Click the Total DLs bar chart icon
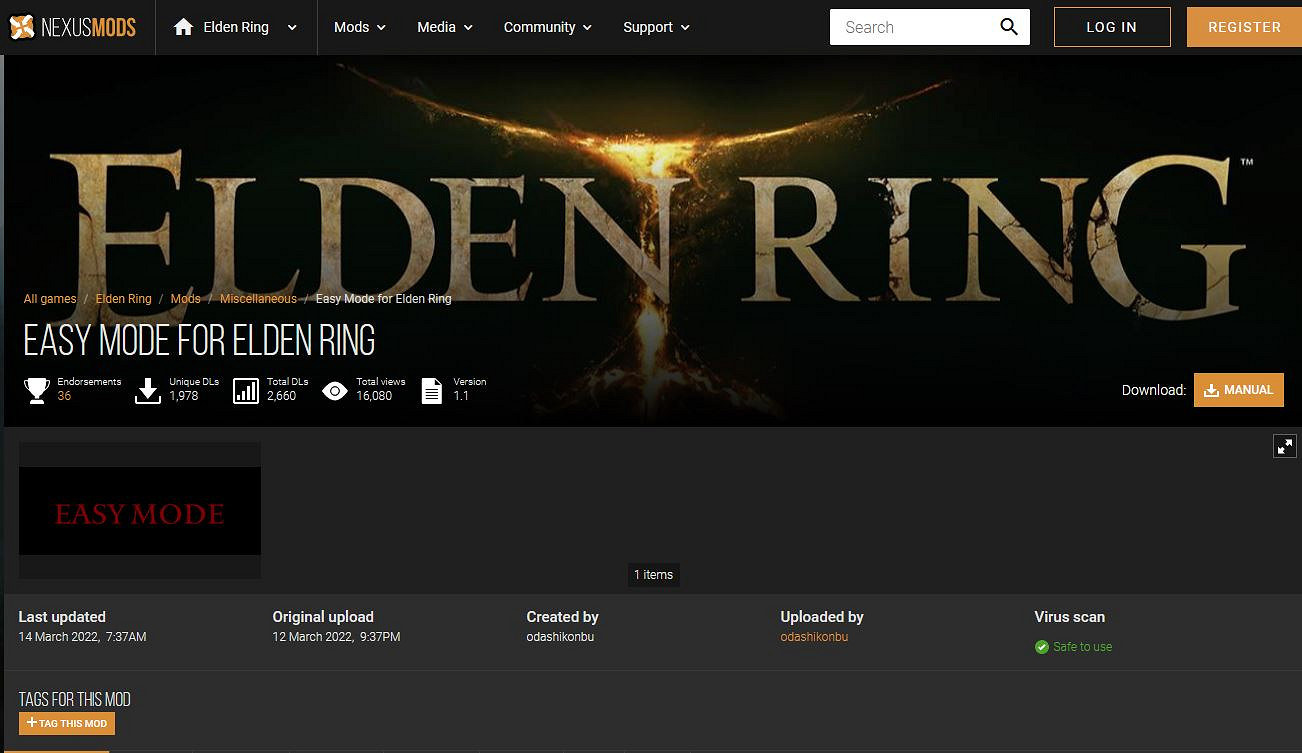This screenshot has width=1302, height=753. click(245, 390)
